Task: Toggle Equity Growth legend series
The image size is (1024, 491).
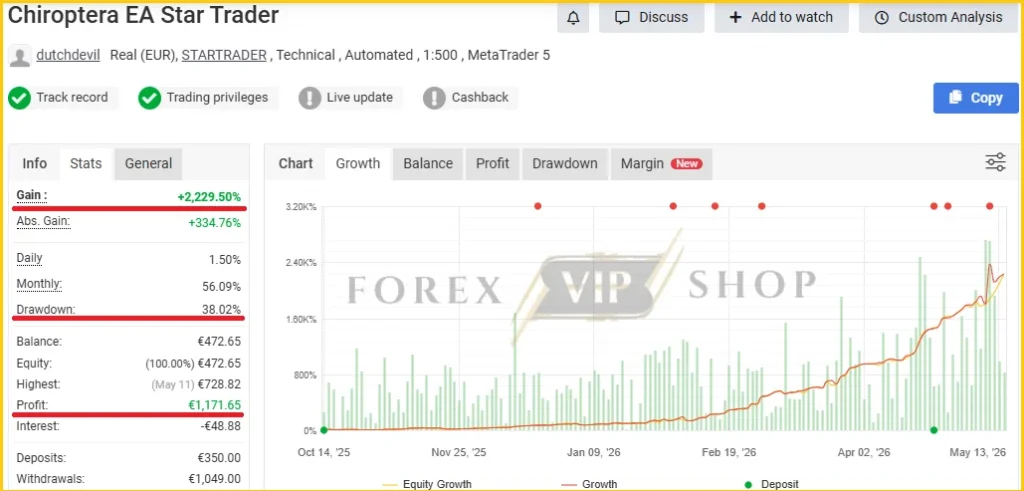Action: point(426,484)
